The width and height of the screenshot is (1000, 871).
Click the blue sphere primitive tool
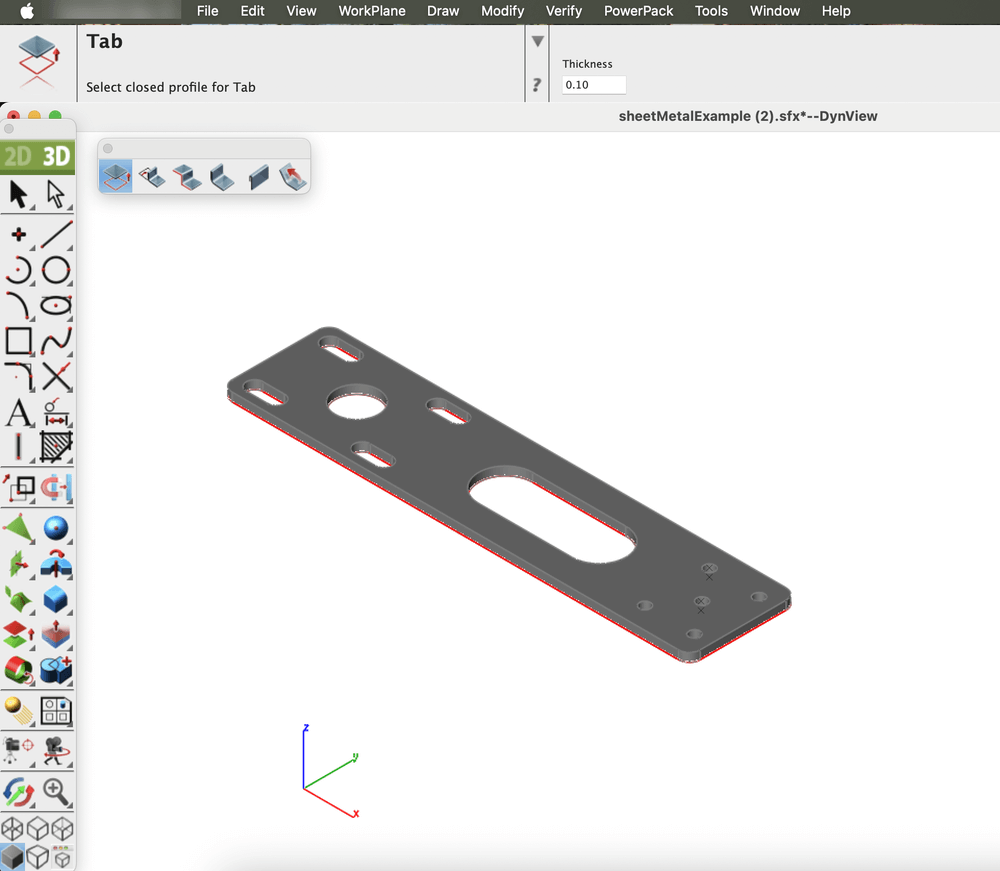[x=56, y=528]
